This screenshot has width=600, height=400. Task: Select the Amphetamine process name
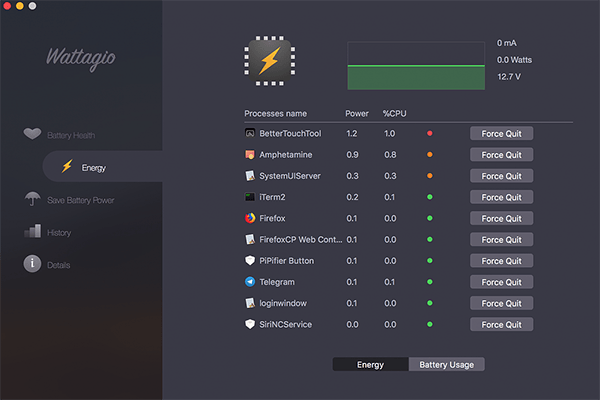click(x=286, y=155)
